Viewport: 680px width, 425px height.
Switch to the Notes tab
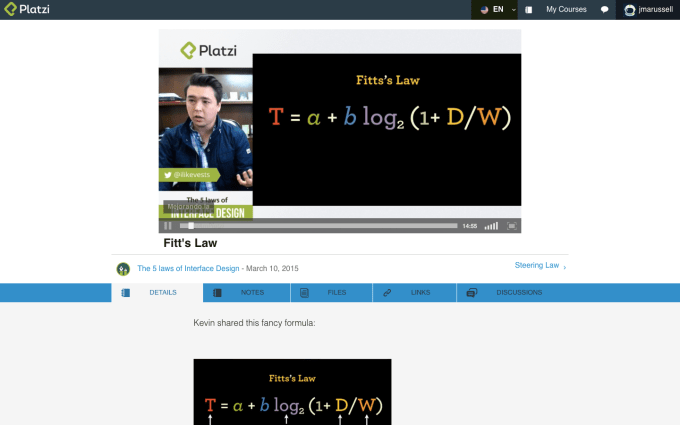246,292
